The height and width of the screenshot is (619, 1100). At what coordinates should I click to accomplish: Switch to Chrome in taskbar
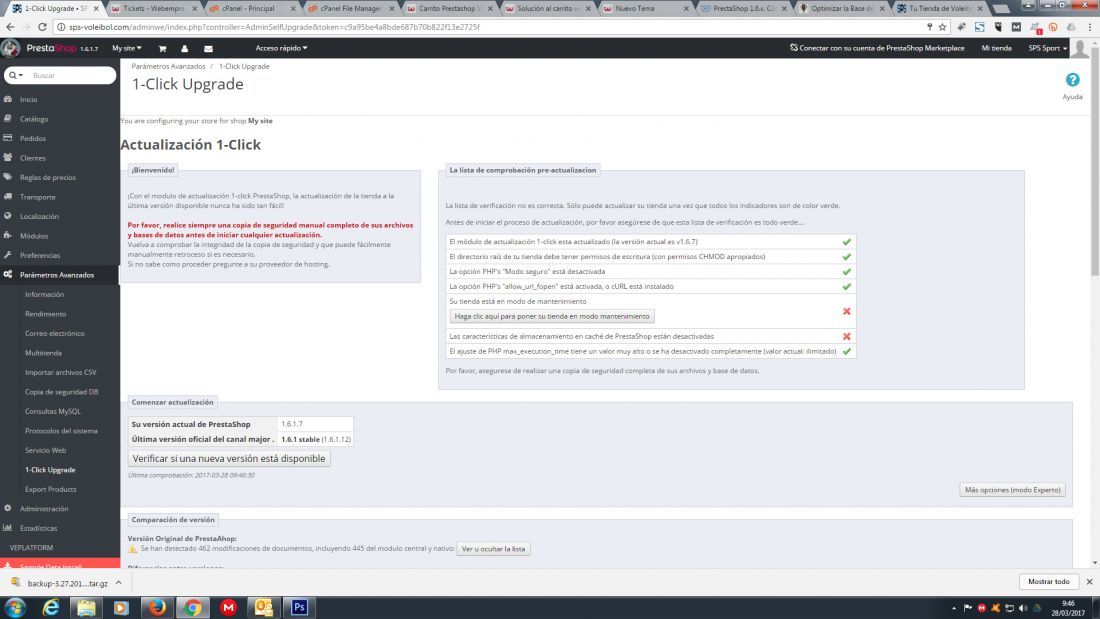click(193, 607)
